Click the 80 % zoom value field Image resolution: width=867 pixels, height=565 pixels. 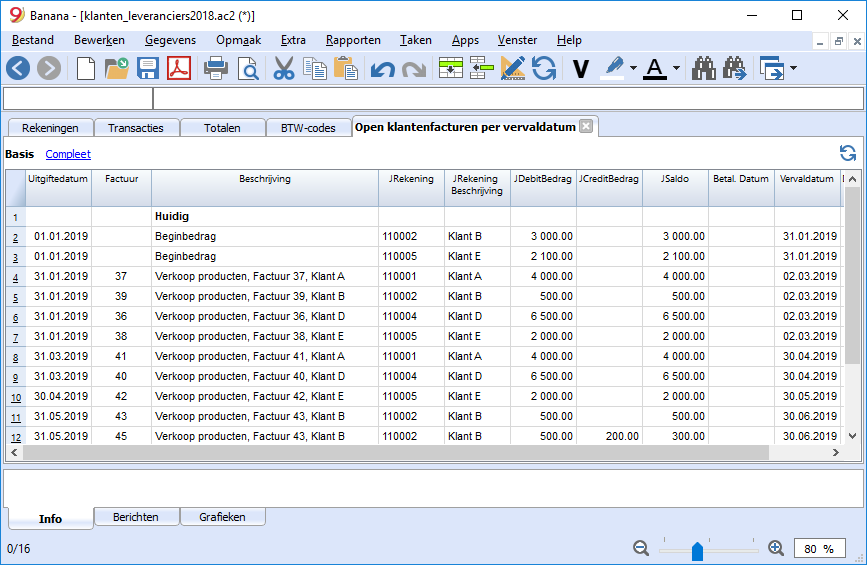tap(819, 548)
